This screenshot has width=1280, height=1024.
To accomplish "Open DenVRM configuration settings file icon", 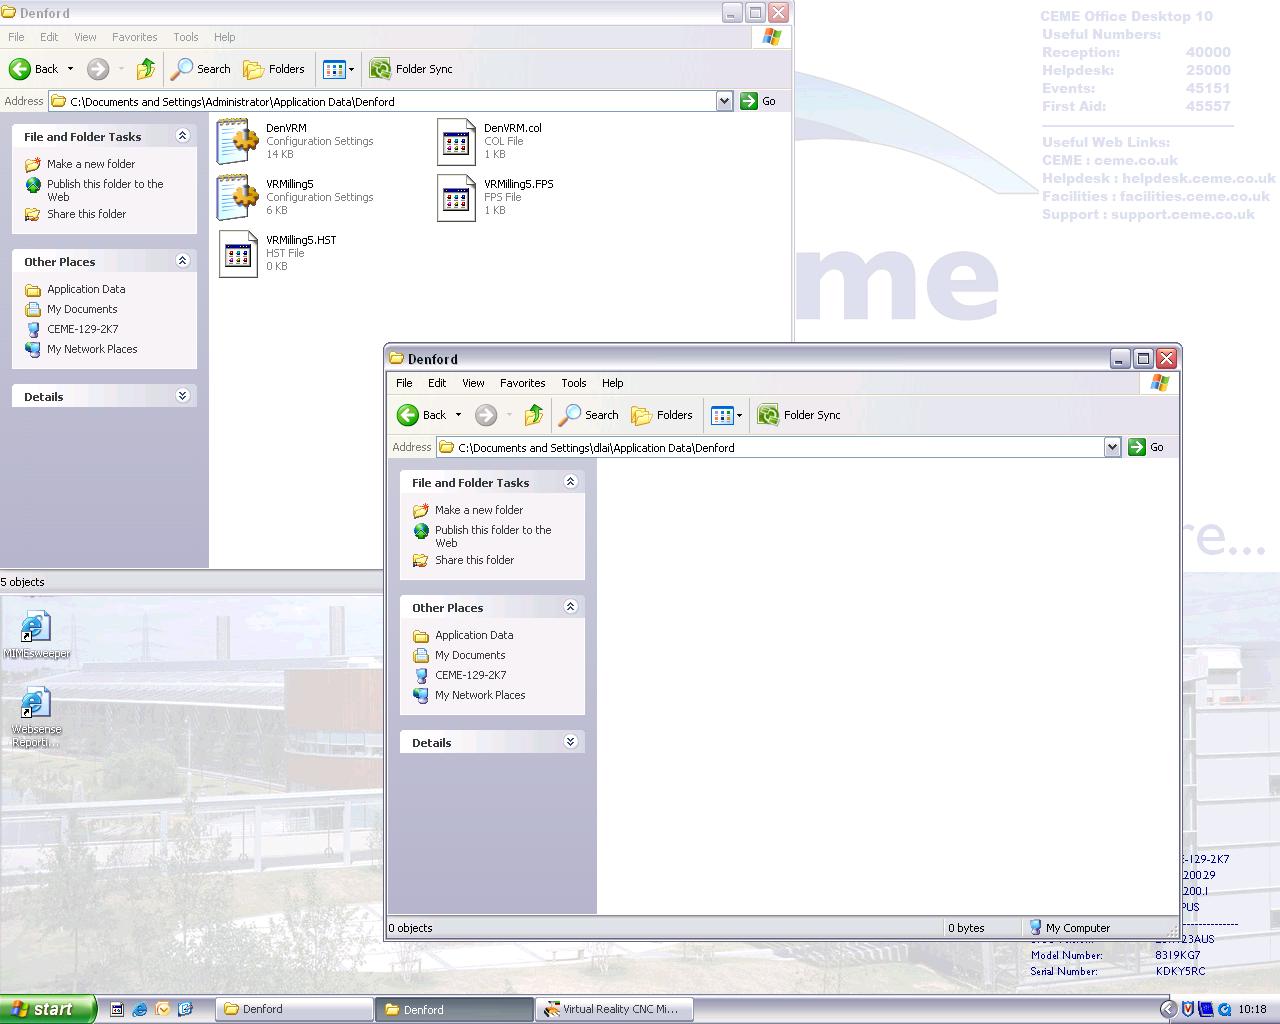I will pyautogui.click(x=238, y=141).
